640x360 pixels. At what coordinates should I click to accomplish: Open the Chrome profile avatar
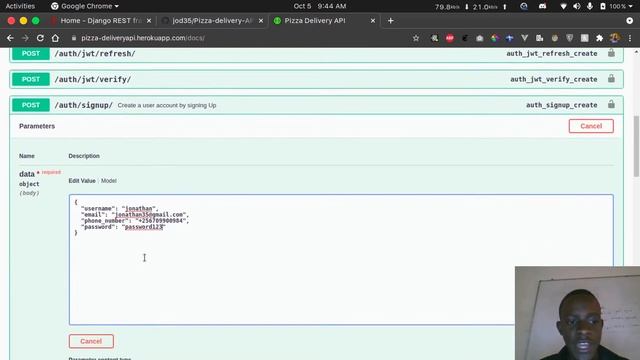[x=614, y=38]
